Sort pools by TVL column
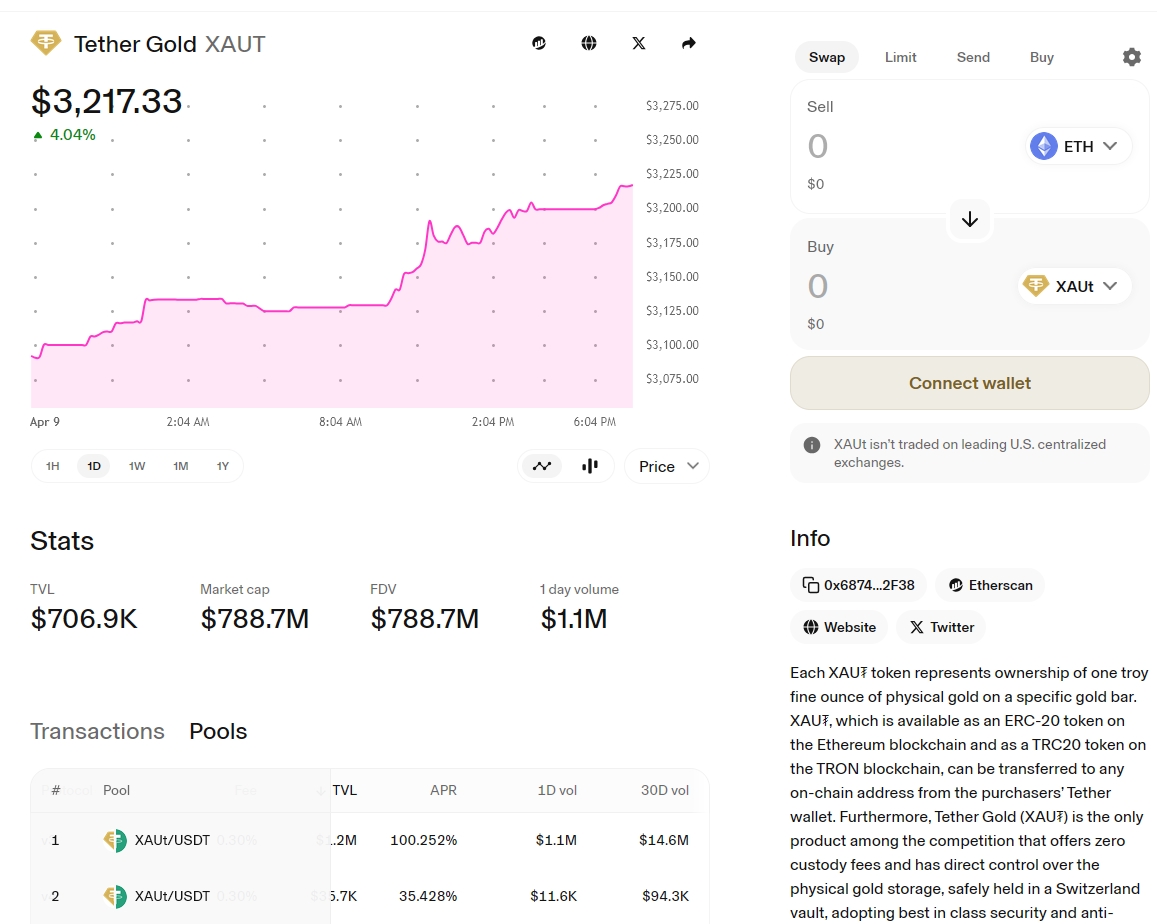The image size is (1157, 924). [x=345, y=790]
